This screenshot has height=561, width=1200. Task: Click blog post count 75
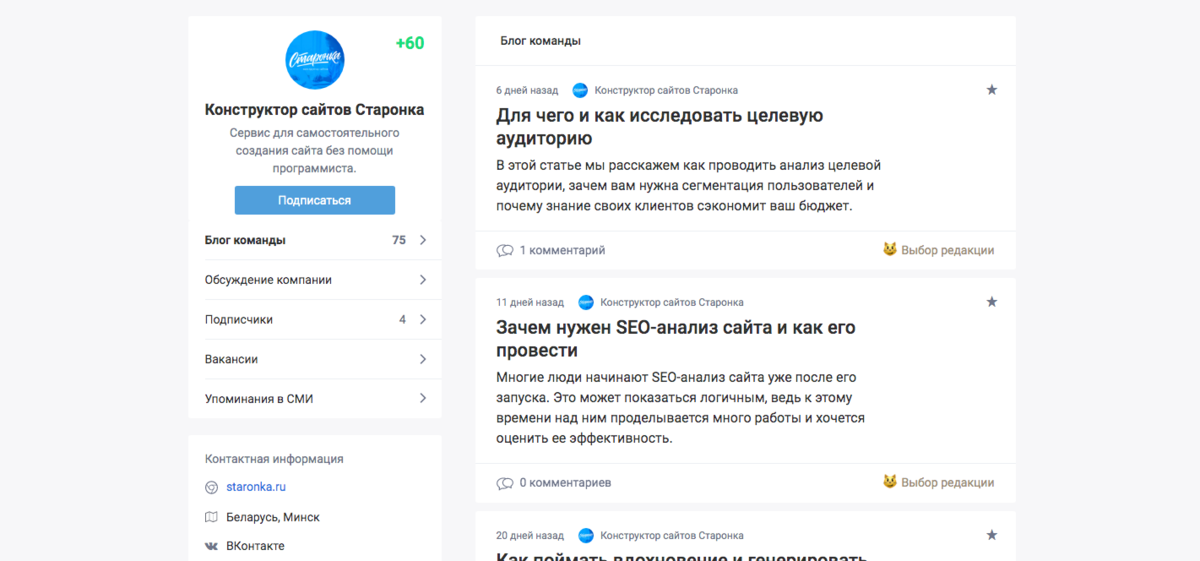point(399,240)
